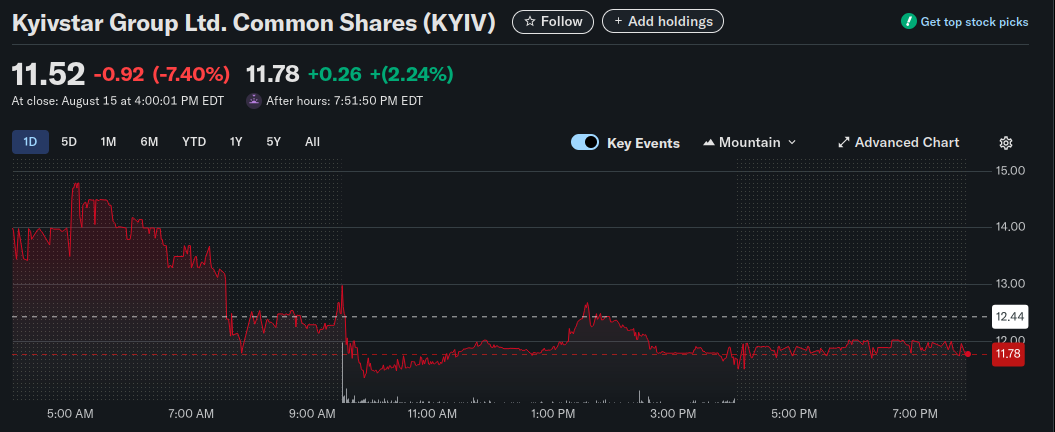Screen dimensions: 1055x432
Task: Show All-time chart range
Action: click(312, 142)
